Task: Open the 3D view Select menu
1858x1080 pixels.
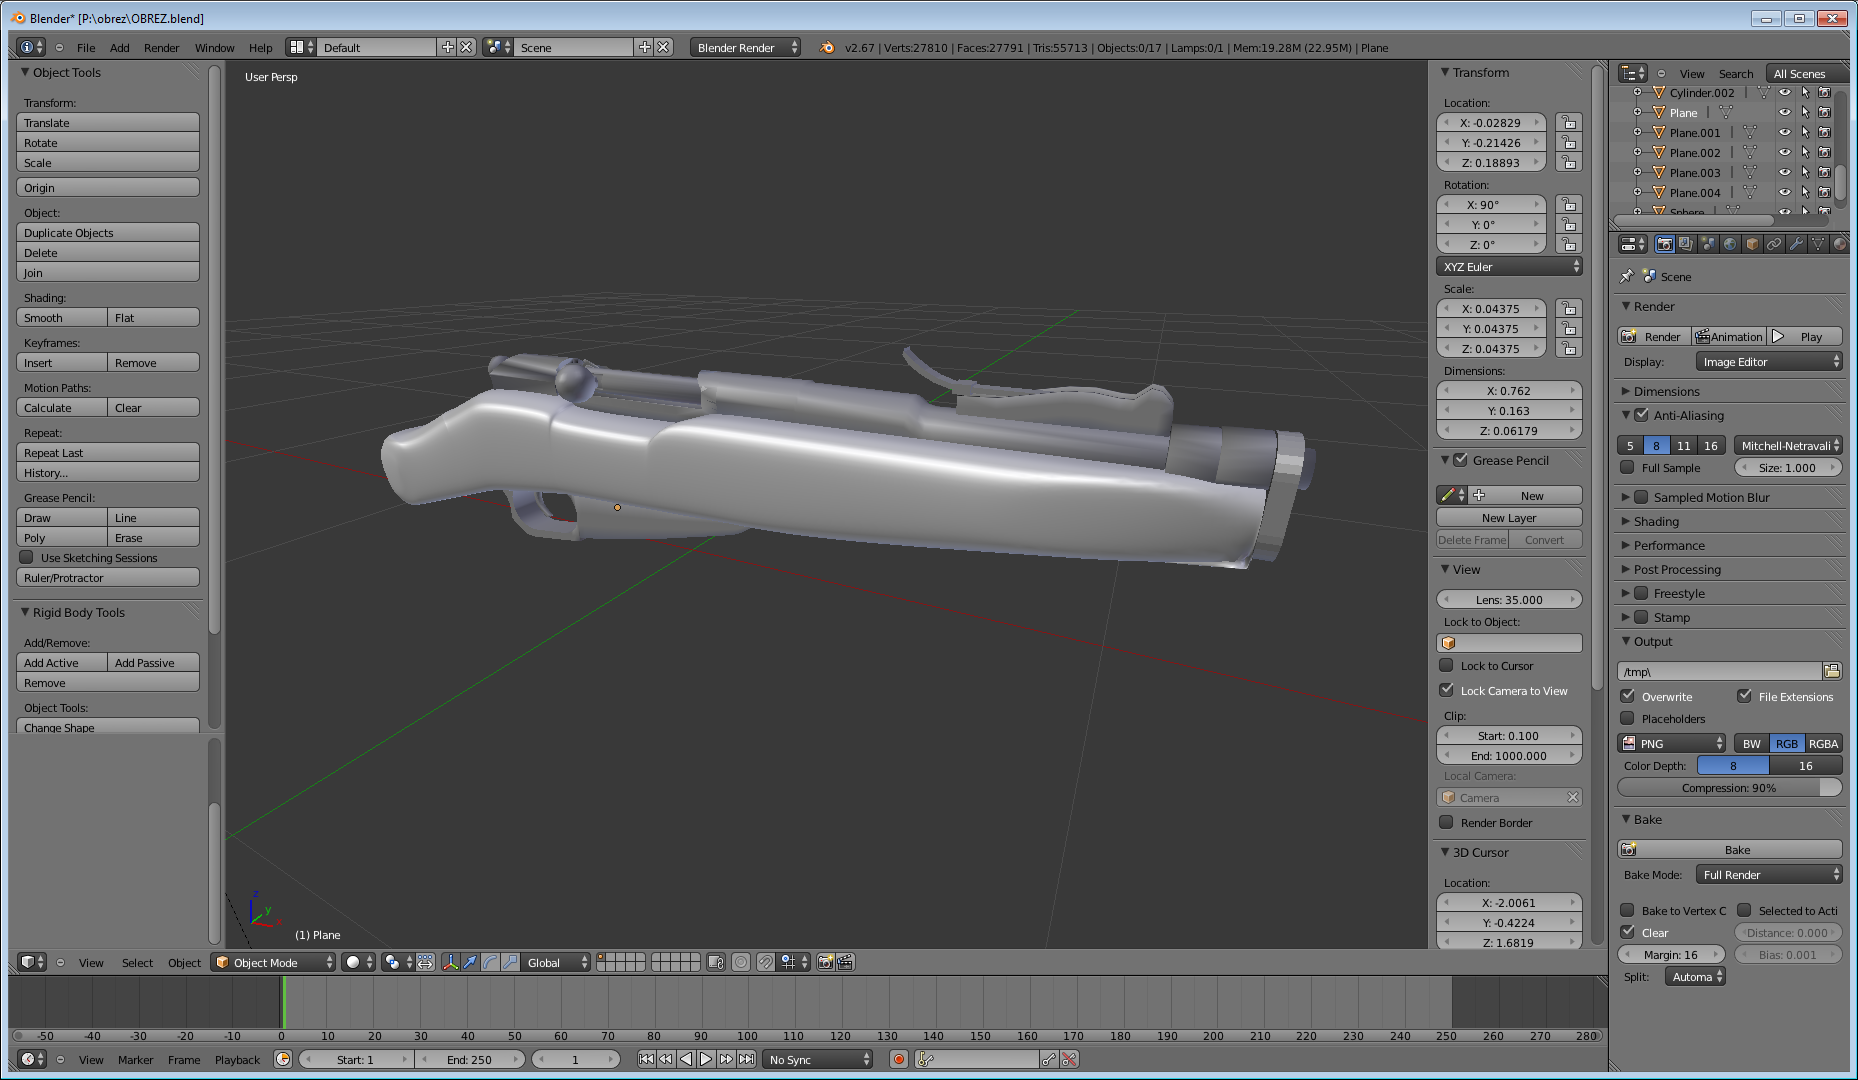Action: (x=137, y=962)
